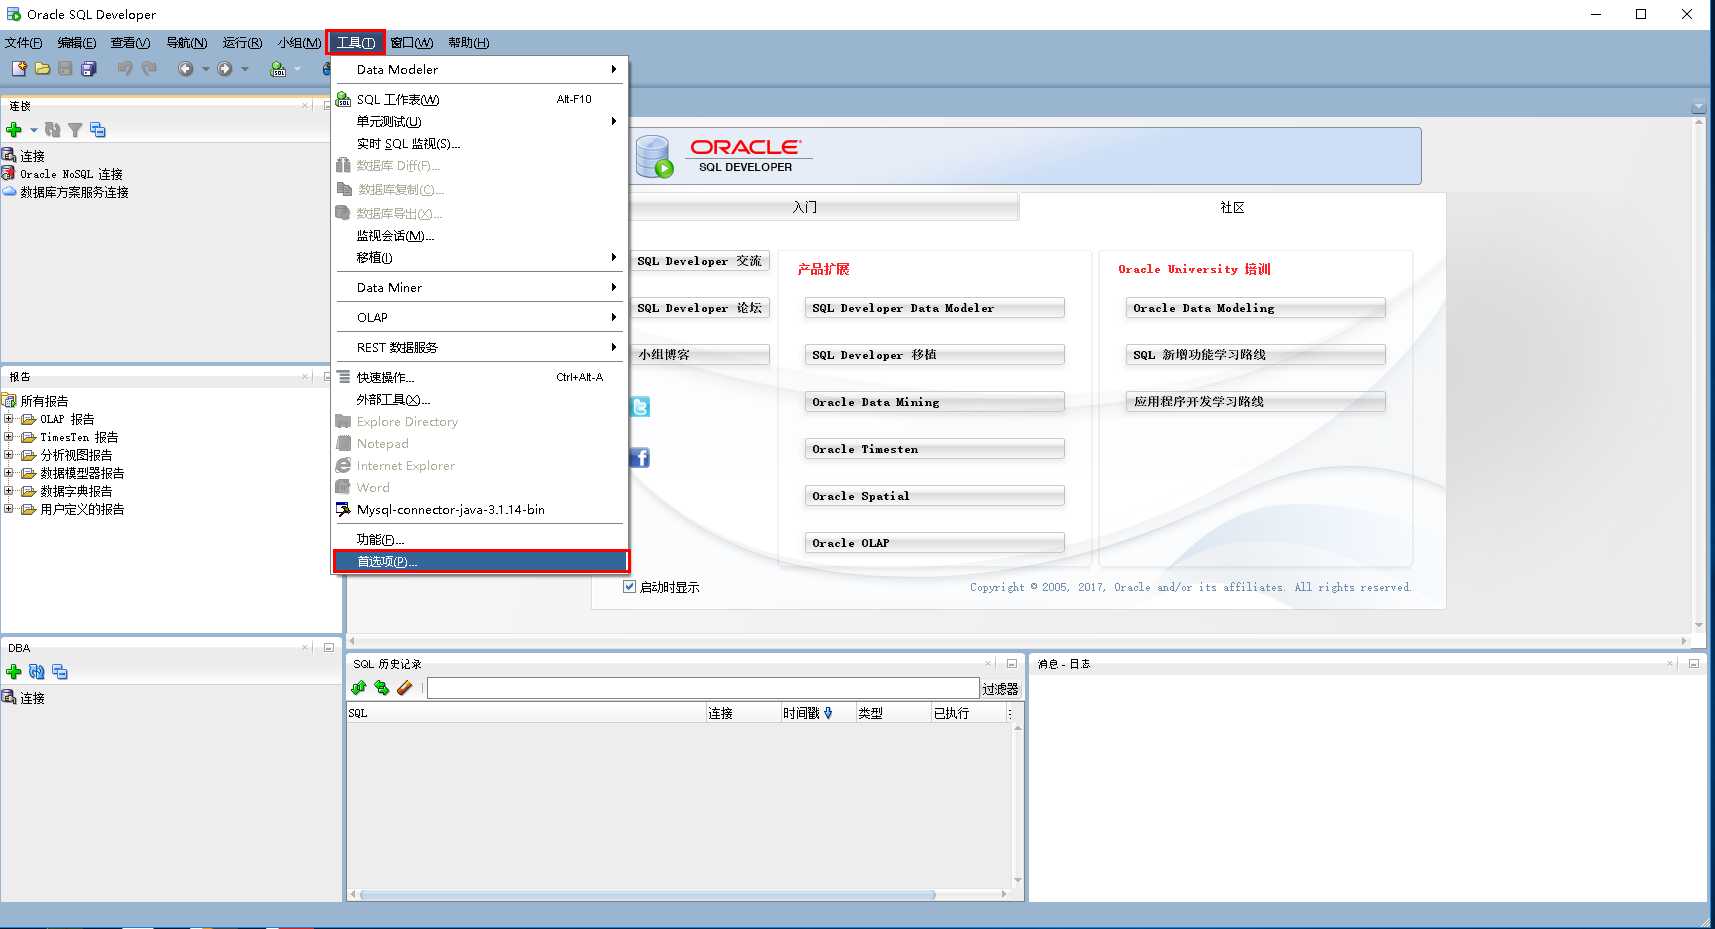Minimize the DBA panel
1715x929 pixels.
(x=328, y=647)
